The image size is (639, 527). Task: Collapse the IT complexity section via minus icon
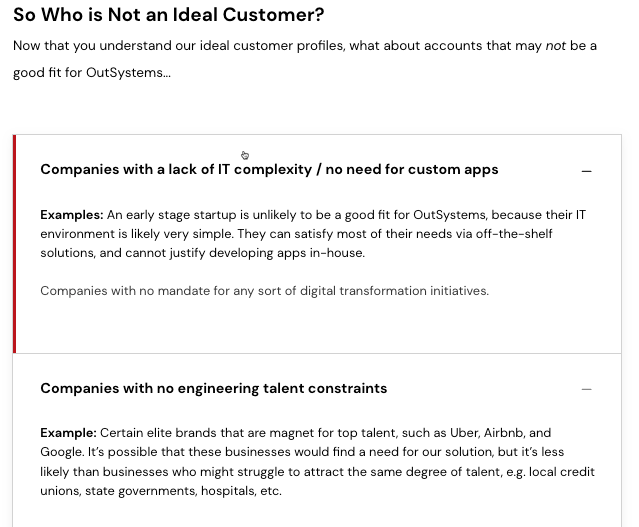(586, 171)
